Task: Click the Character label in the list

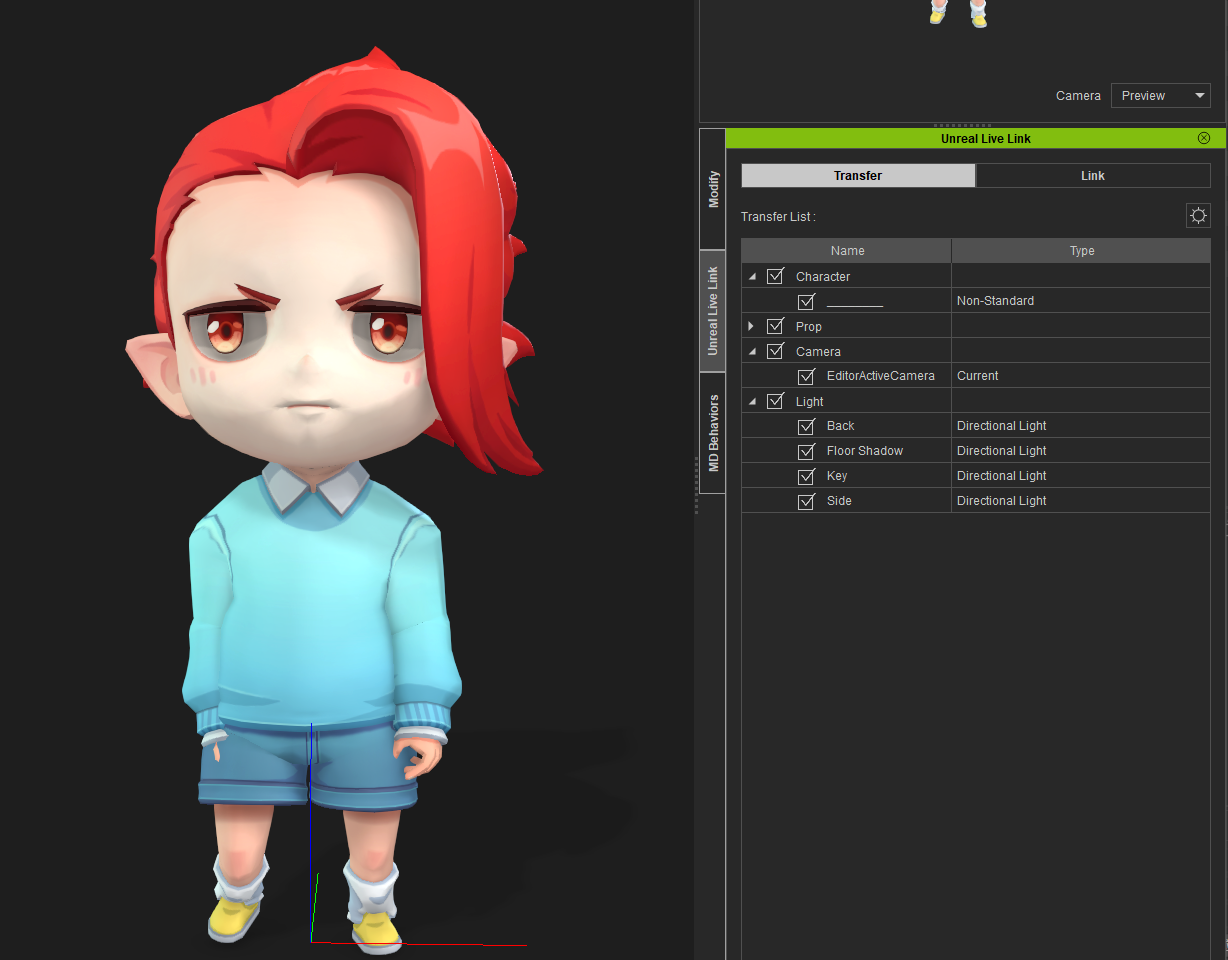Action: coord(823,277)
